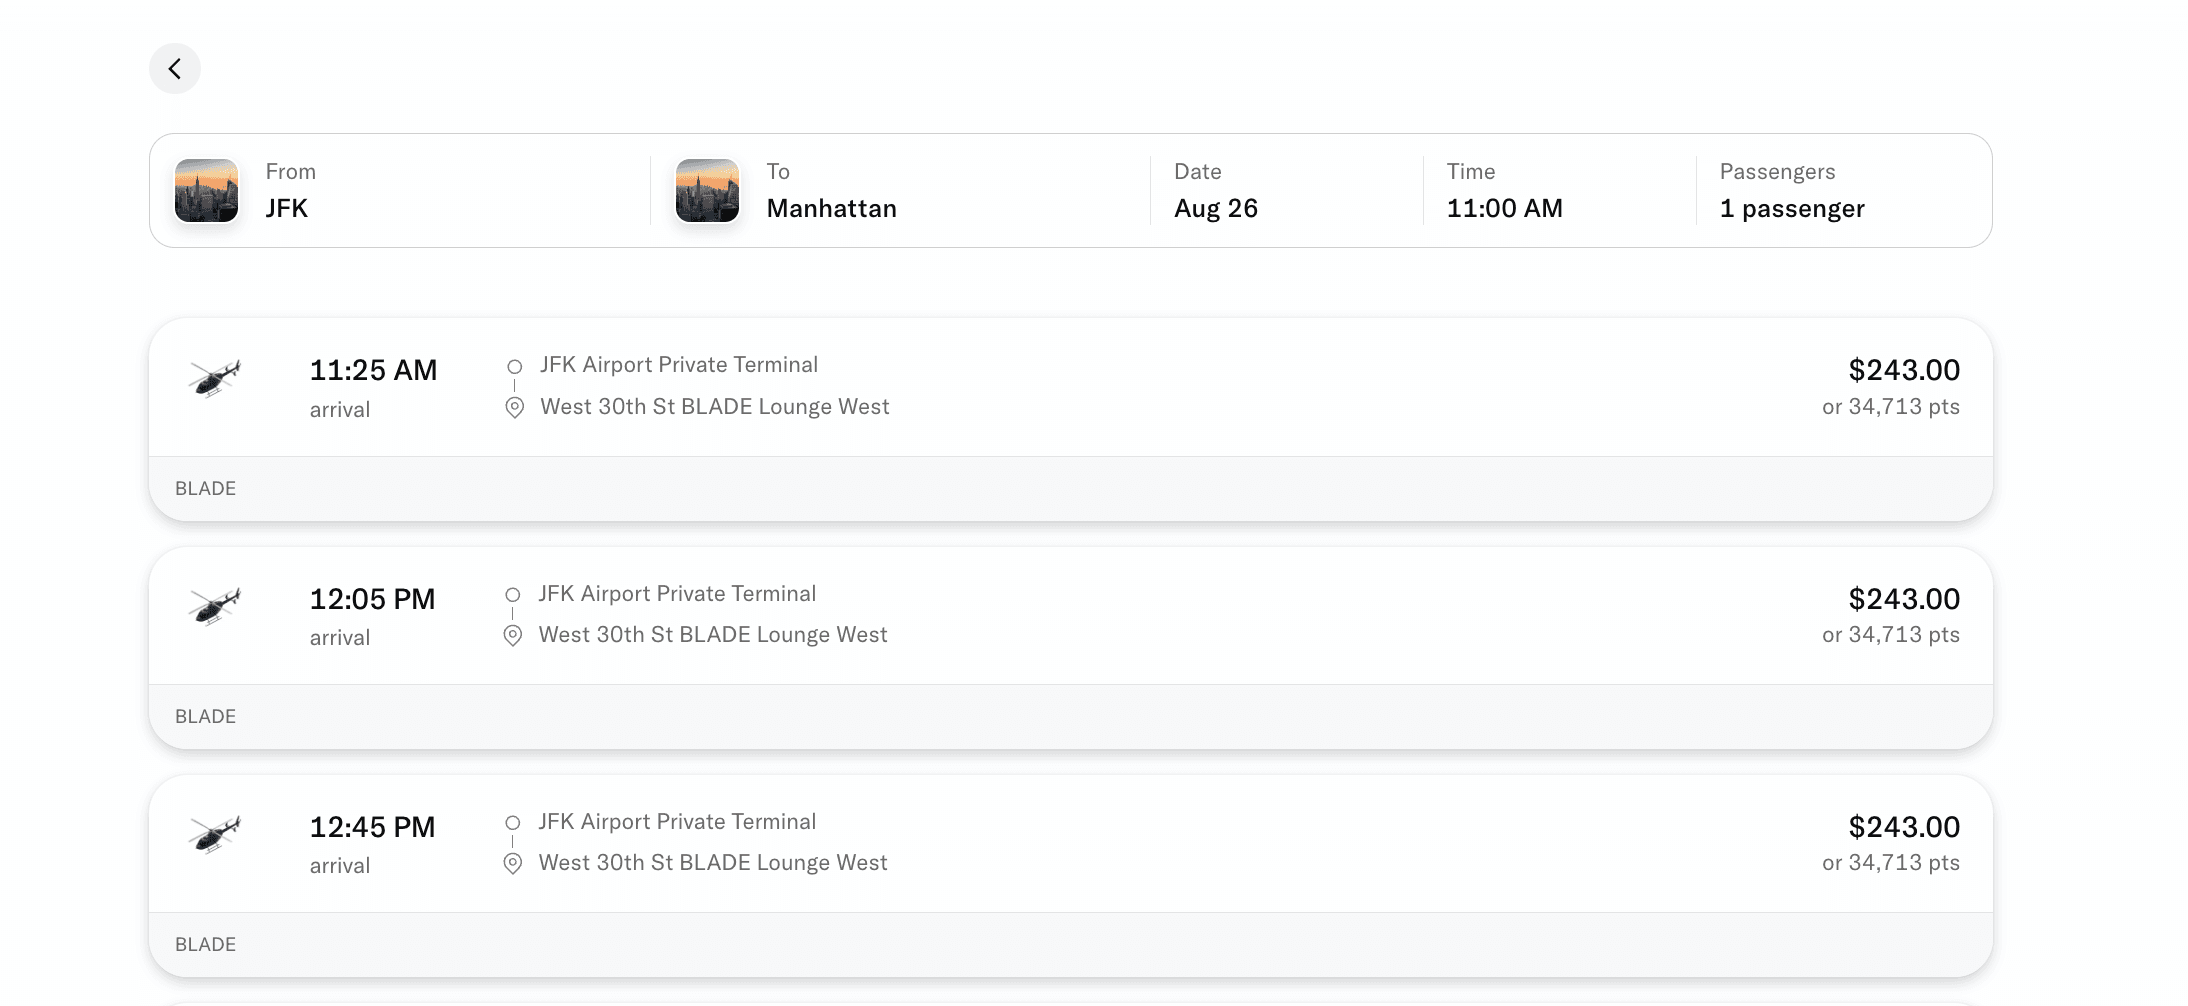Click the helicopter icon for 12:45 PM flight
The height and width of the screenshot is (1006, 2188).
(x=215, y=834)
